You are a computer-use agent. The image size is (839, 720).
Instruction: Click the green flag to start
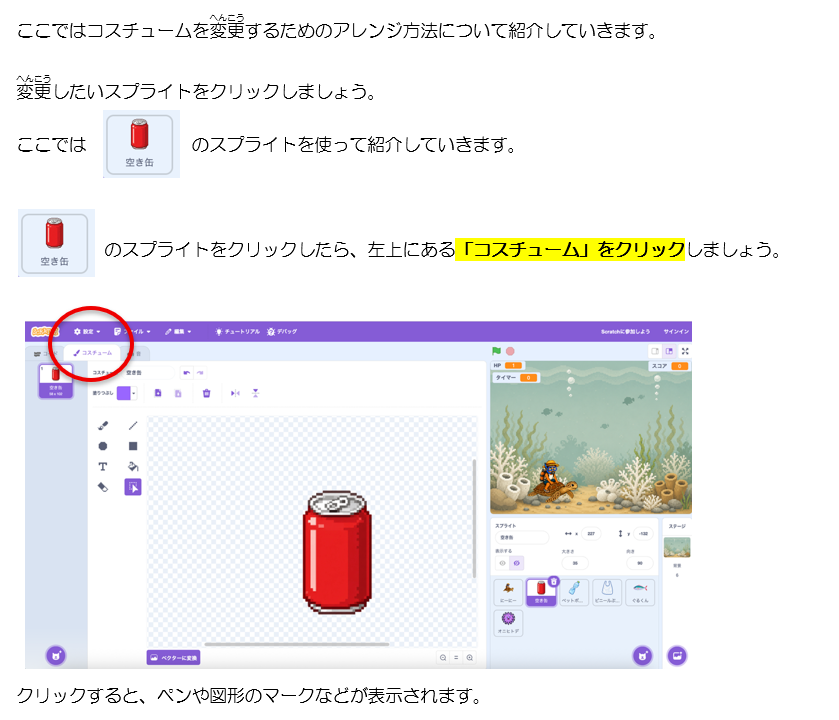(497, 351)
